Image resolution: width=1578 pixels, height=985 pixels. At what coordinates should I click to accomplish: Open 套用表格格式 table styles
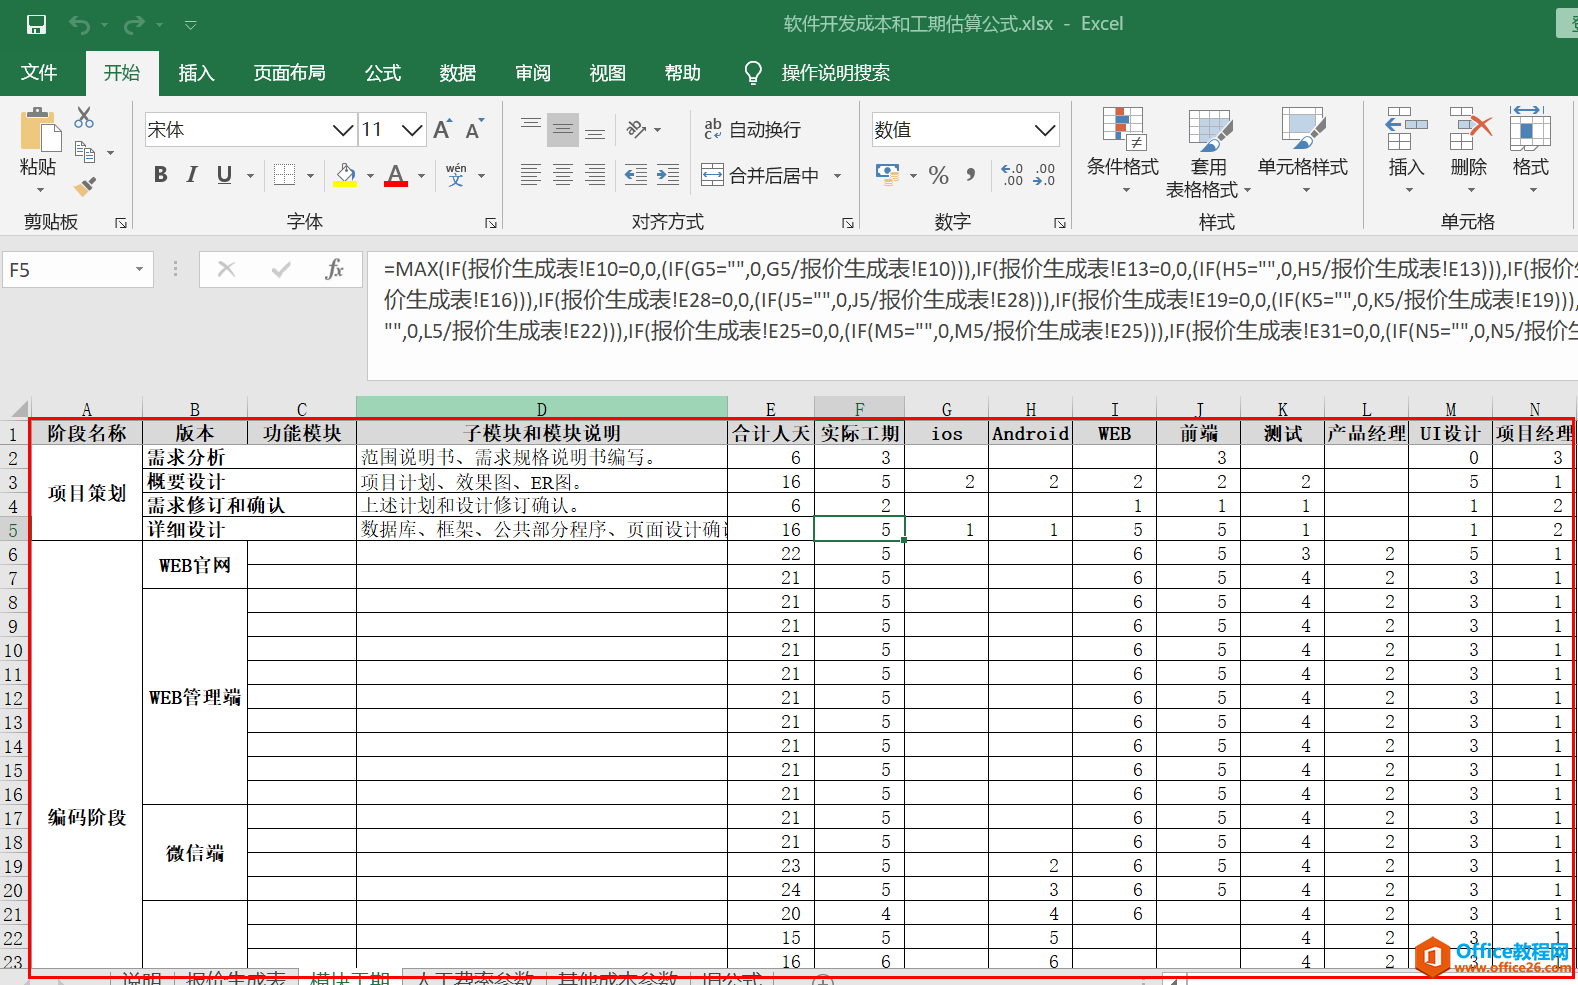(x=1209, y=152)
